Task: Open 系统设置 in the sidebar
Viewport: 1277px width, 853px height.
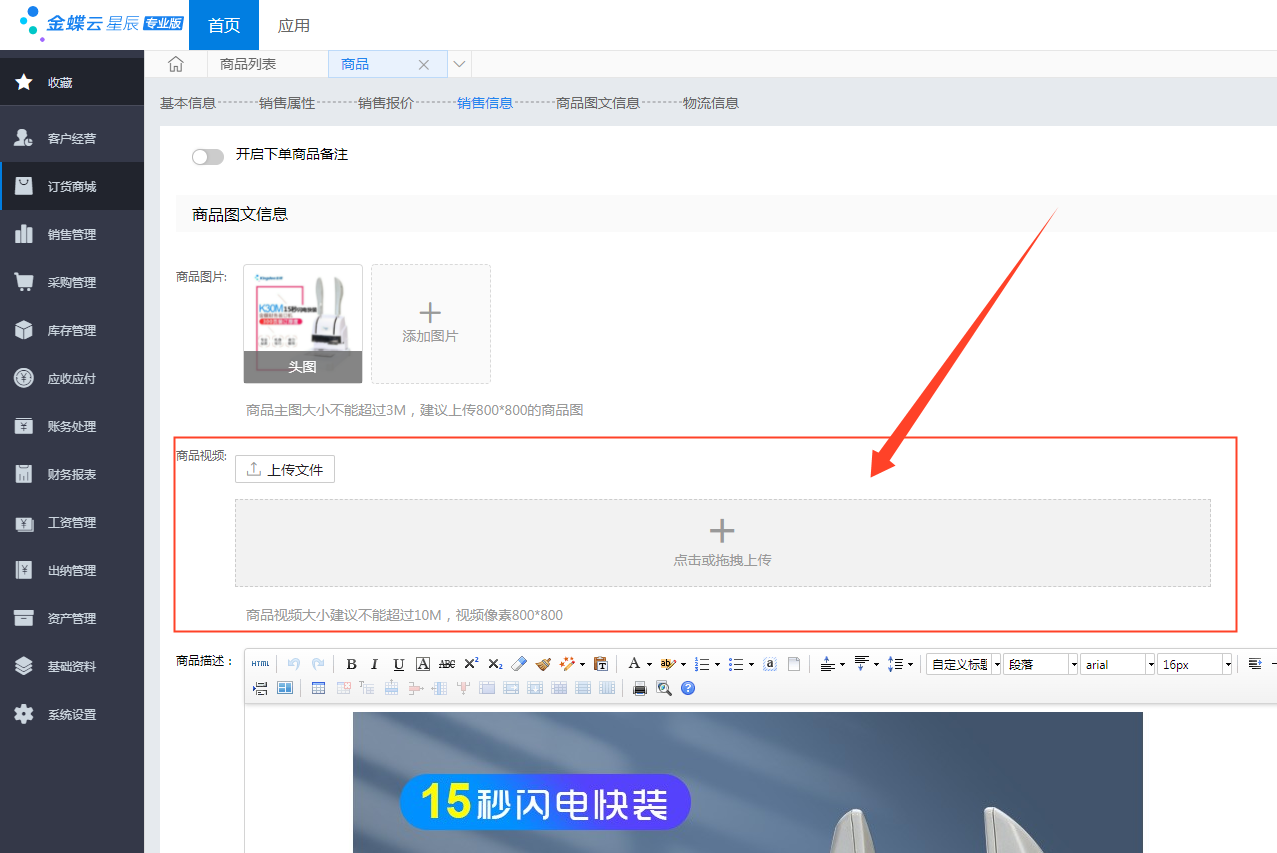Action: point(72,714)
